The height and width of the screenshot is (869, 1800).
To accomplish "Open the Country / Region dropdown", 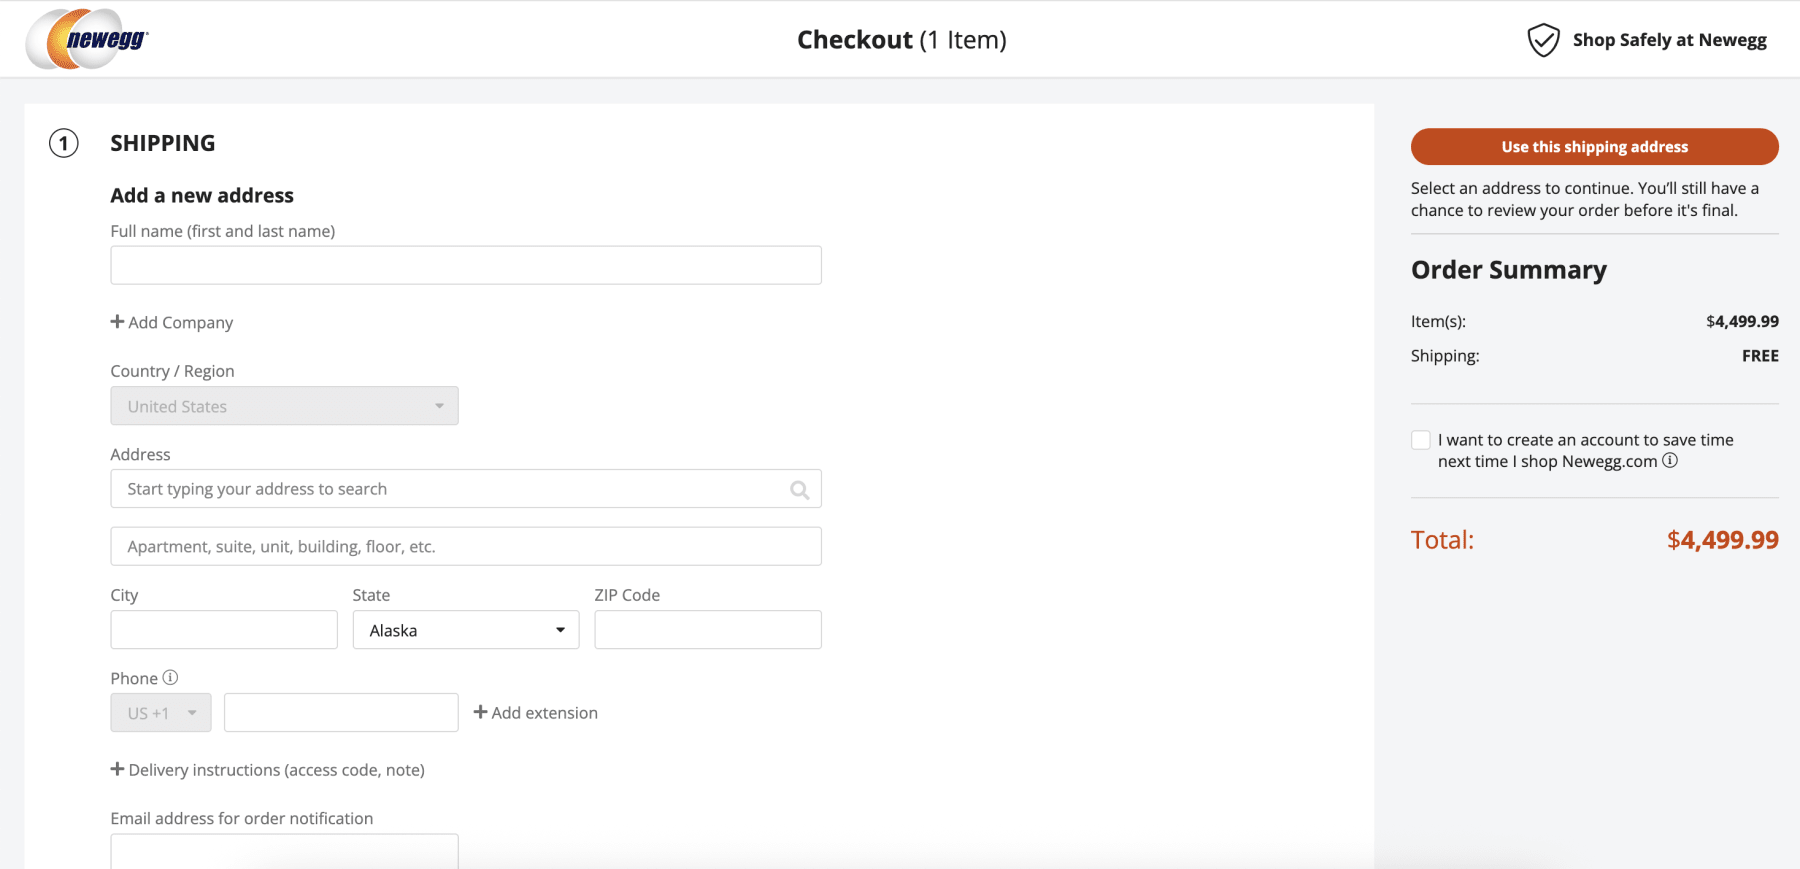I will (x=284, y=406).
